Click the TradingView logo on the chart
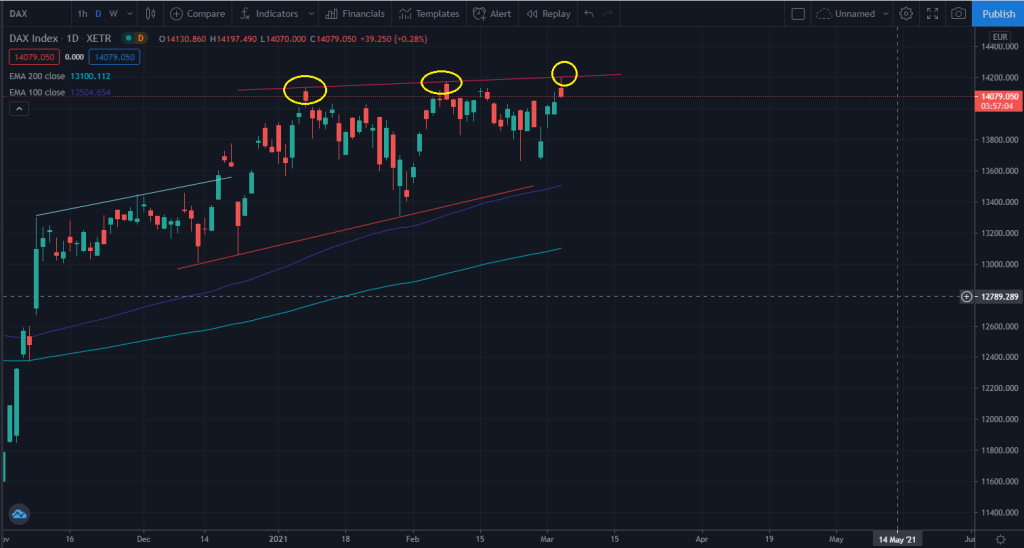Image resolution: width=1024 pixels, height=548 pixels. click(x=20, y=515)
